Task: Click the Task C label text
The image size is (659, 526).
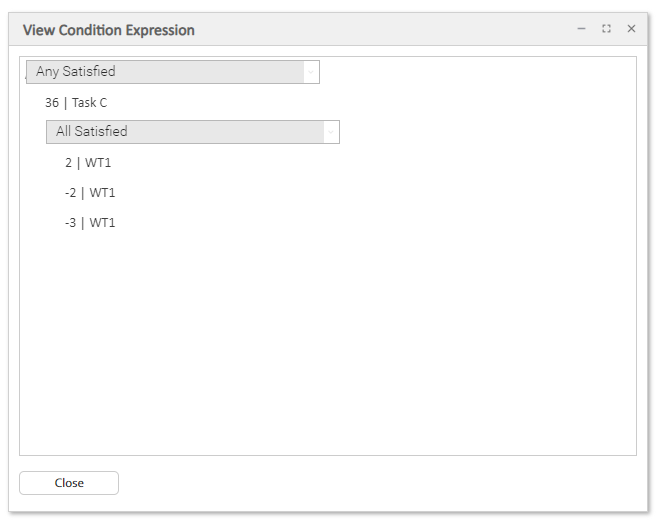Action: click(89, 102)
